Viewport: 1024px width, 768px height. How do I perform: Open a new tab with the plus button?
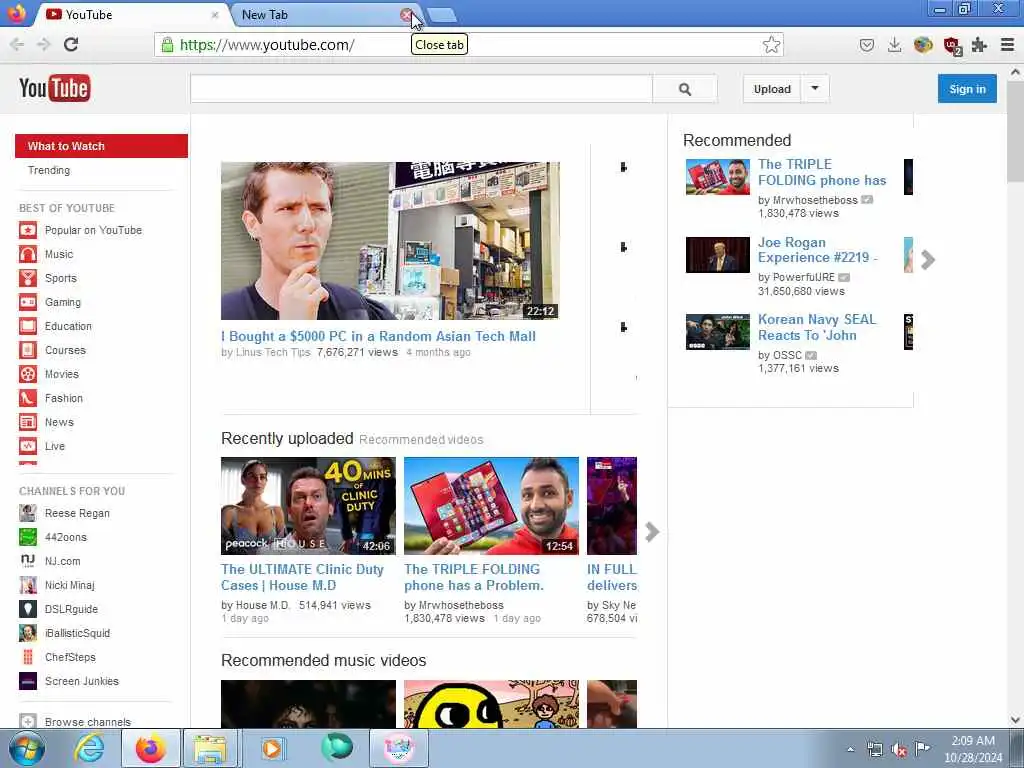(443, 15)
